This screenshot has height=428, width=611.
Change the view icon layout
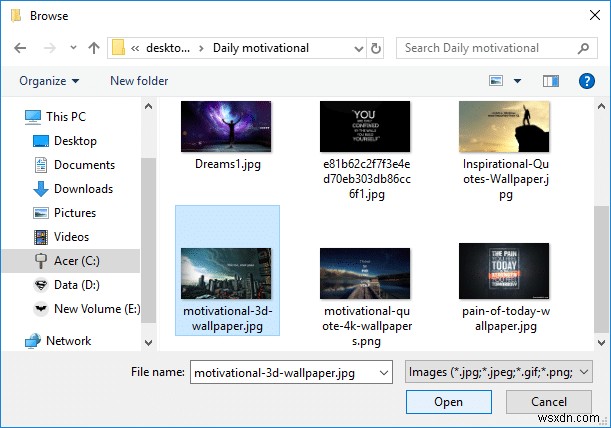pos(496,81)
